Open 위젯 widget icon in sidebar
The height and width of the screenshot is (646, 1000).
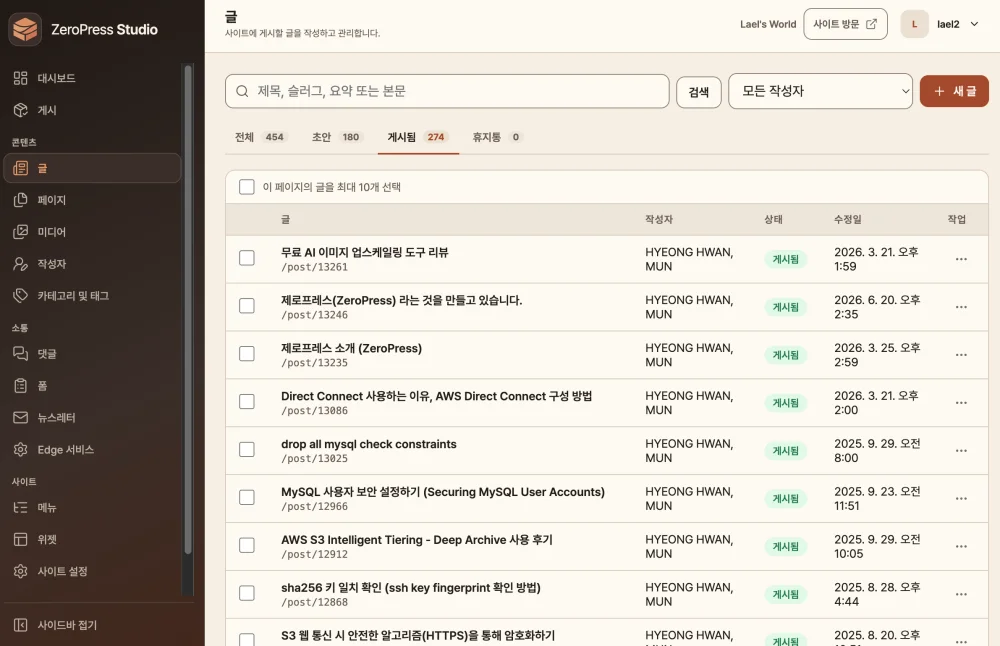click(20, 539)
